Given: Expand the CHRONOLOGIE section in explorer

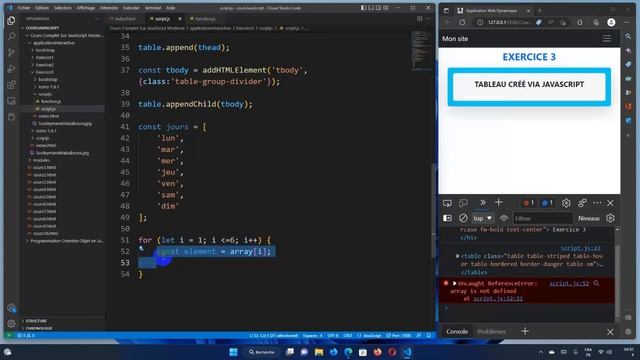Looking at the screenshot, I should pyautogui.click(x=39, y=328).
